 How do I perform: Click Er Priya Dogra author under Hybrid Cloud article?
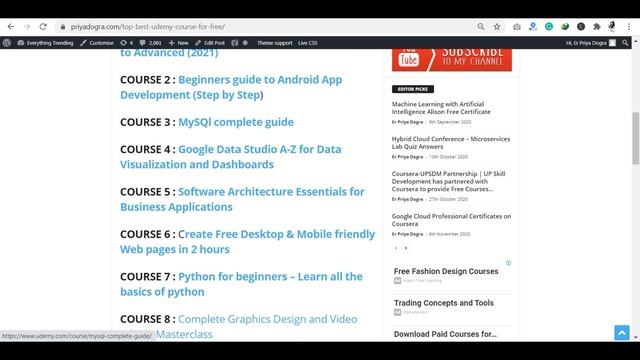407,157
